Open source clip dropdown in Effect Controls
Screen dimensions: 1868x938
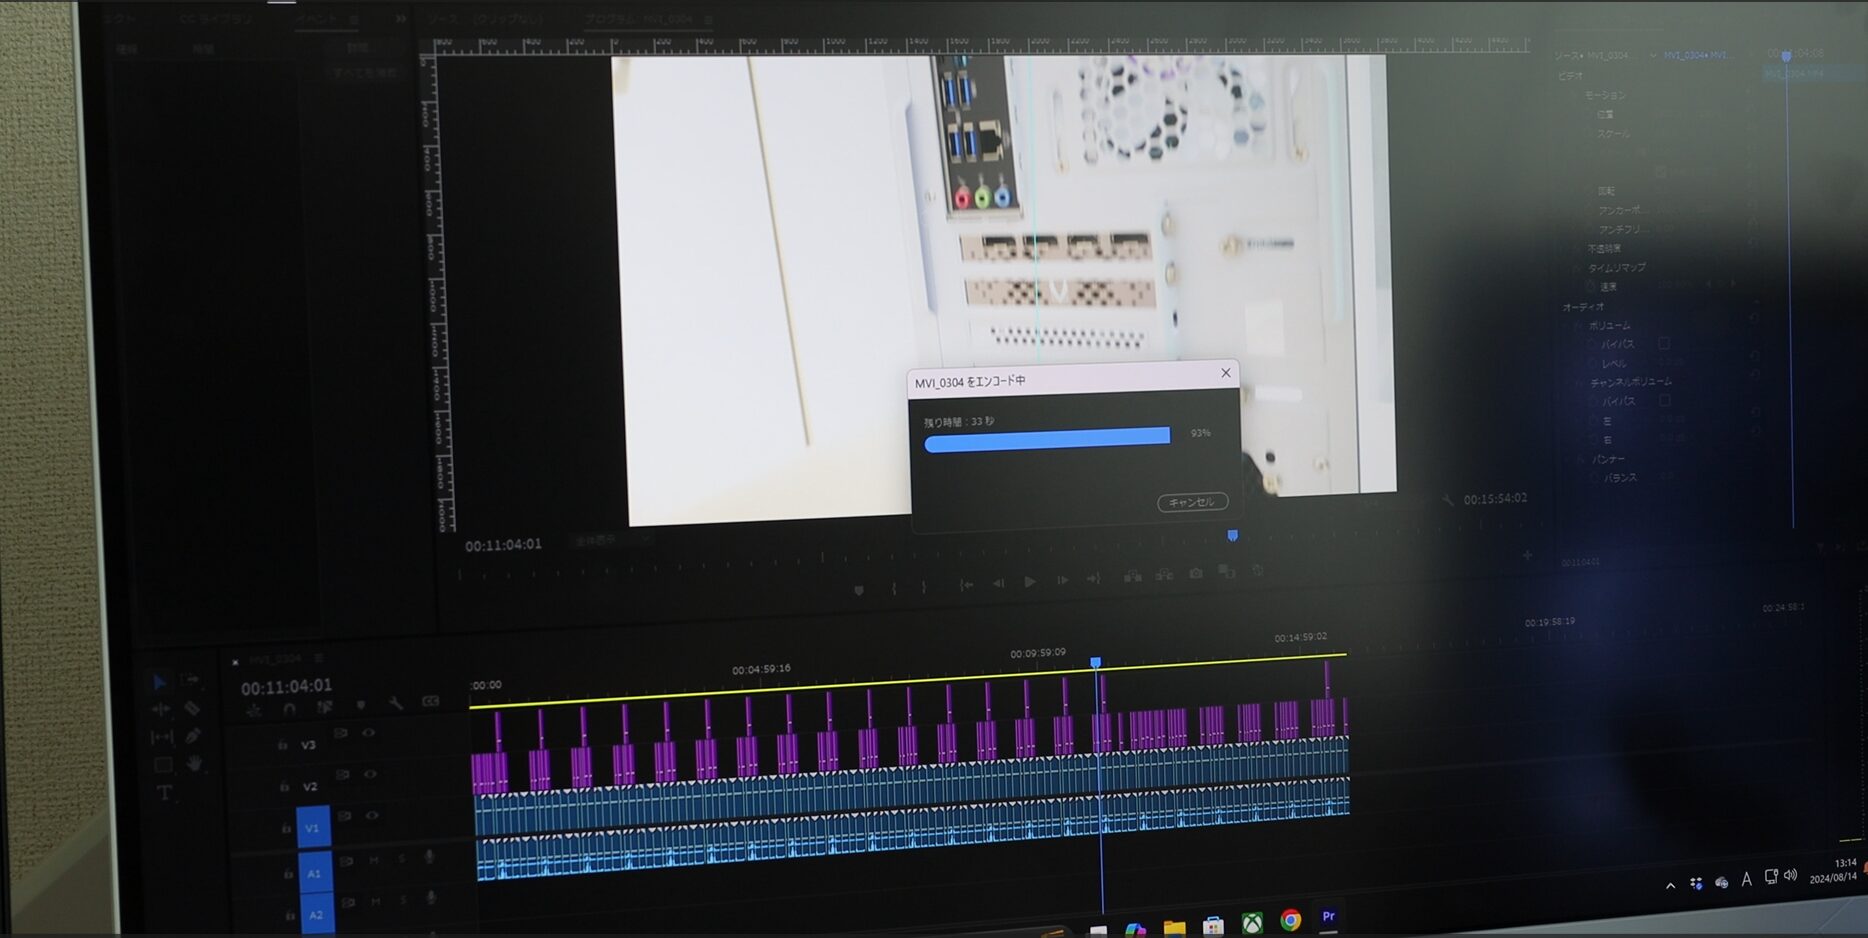(1652, 55)
